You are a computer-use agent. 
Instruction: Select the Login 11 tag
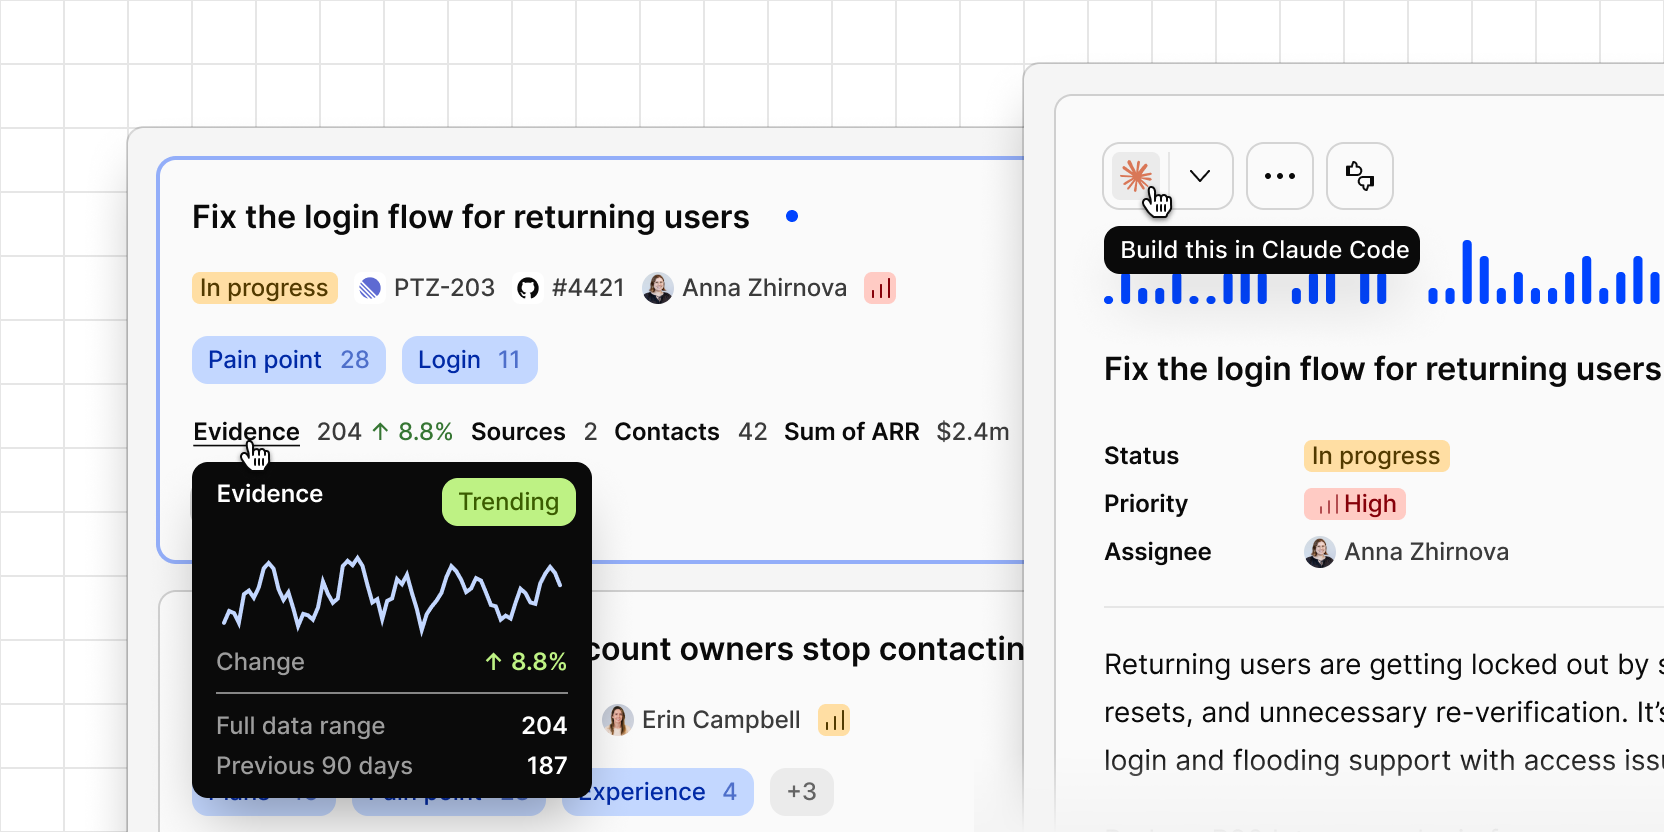point(470,360)
